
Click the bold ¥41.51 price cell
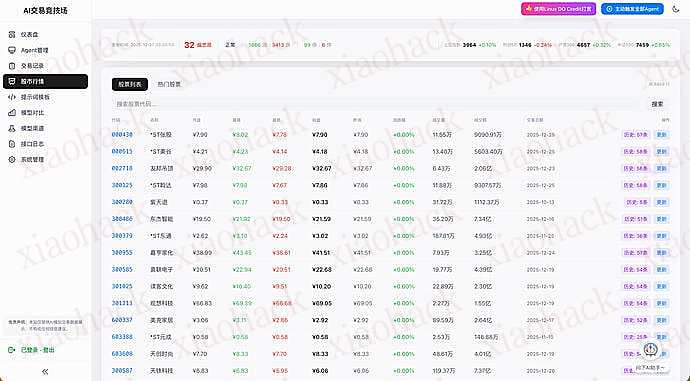[321, 253]
